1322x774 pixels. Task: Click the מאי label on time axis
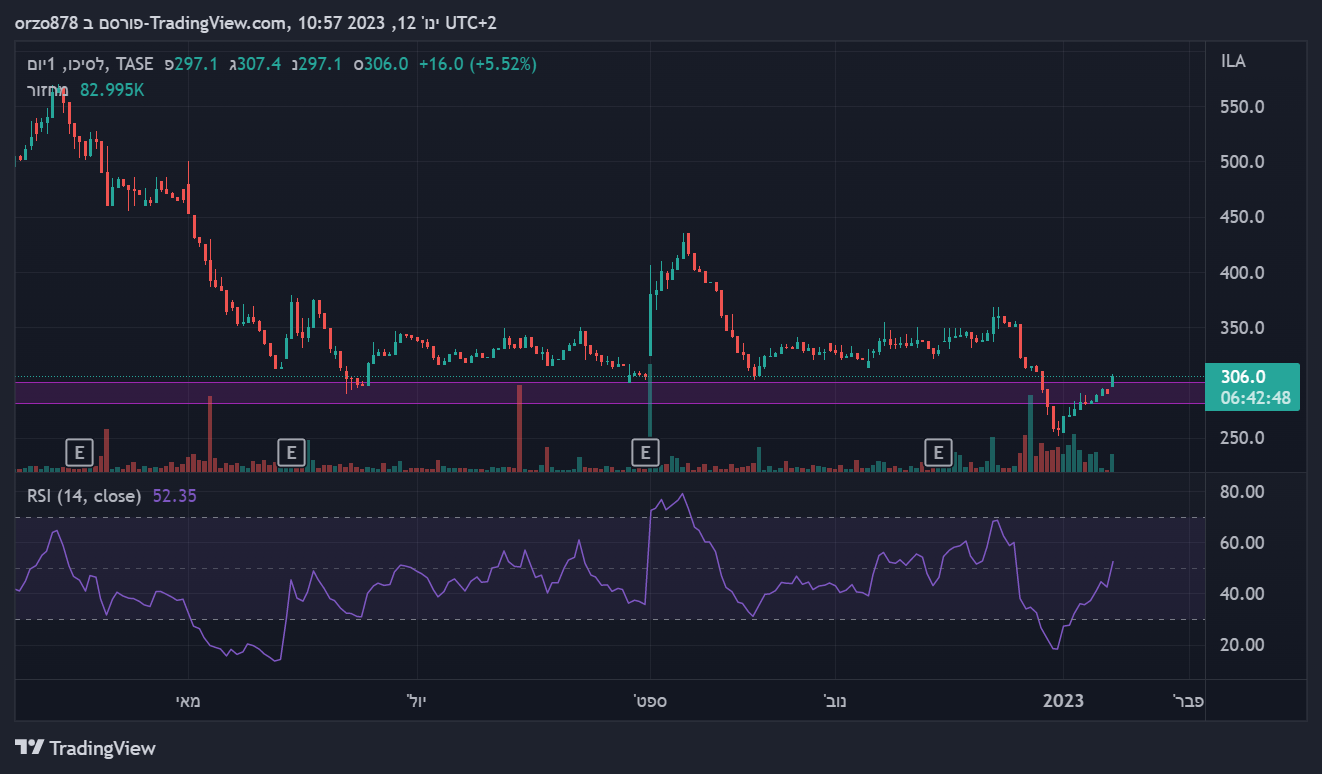189,701
